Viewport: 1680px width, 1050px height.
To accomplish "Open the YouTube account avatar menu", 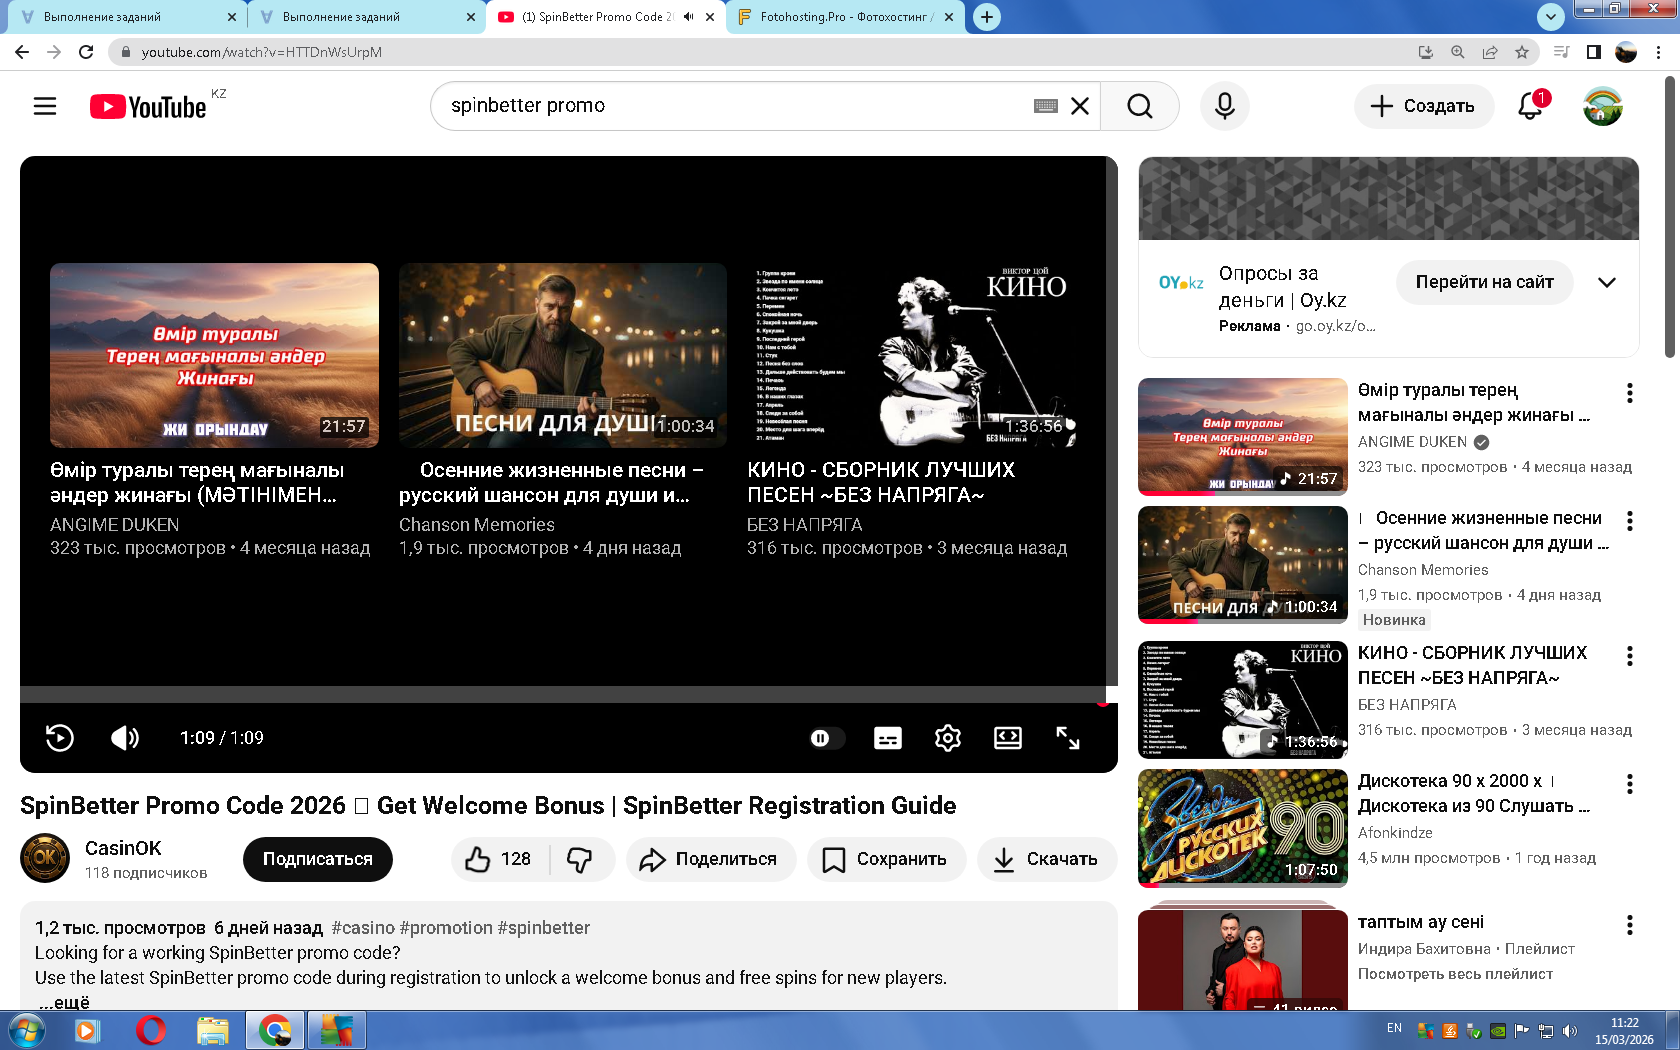I will [1602, 106].
